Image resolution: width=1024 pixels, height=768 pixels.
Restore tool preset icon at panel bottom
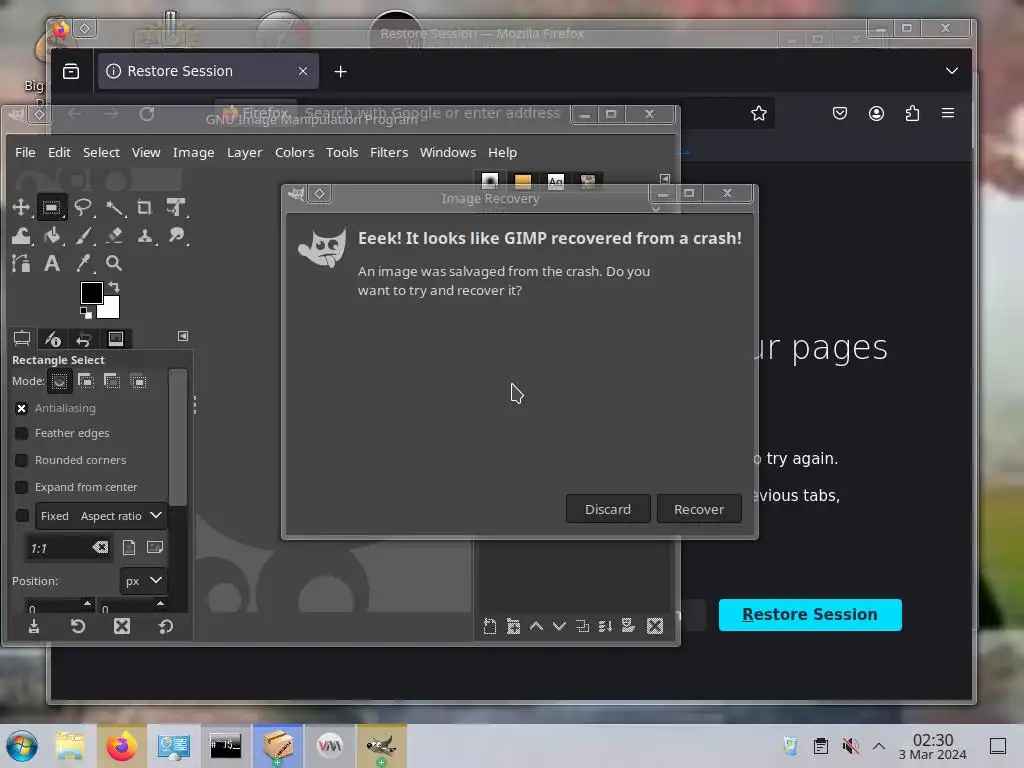pyautogui.click(x=78, y=627)
